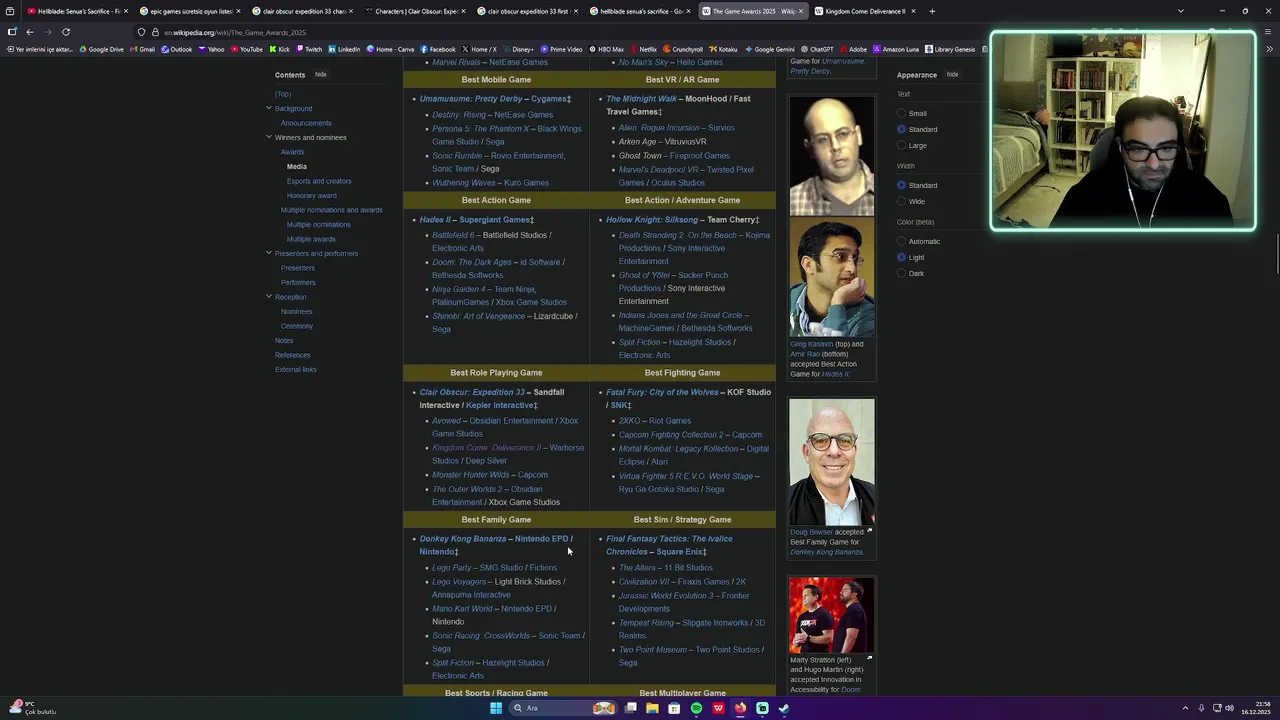Open Hollow Knight: Silksong link

(652, 219)
